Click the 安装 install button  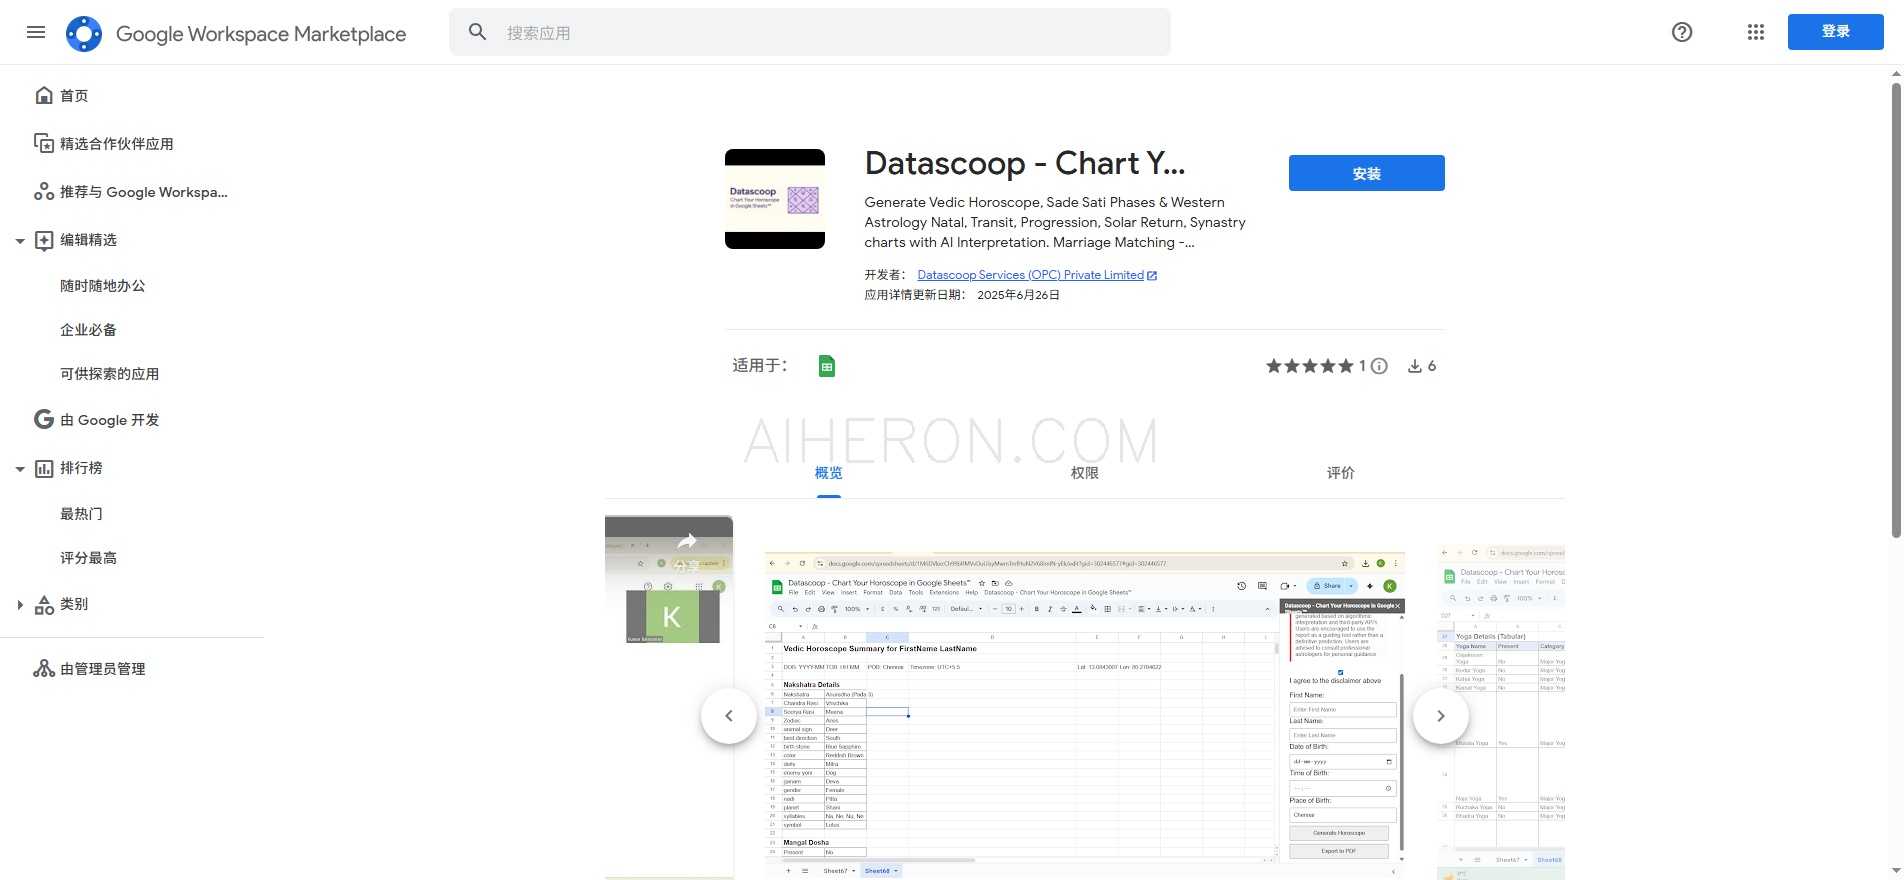tap(1366, 173)
